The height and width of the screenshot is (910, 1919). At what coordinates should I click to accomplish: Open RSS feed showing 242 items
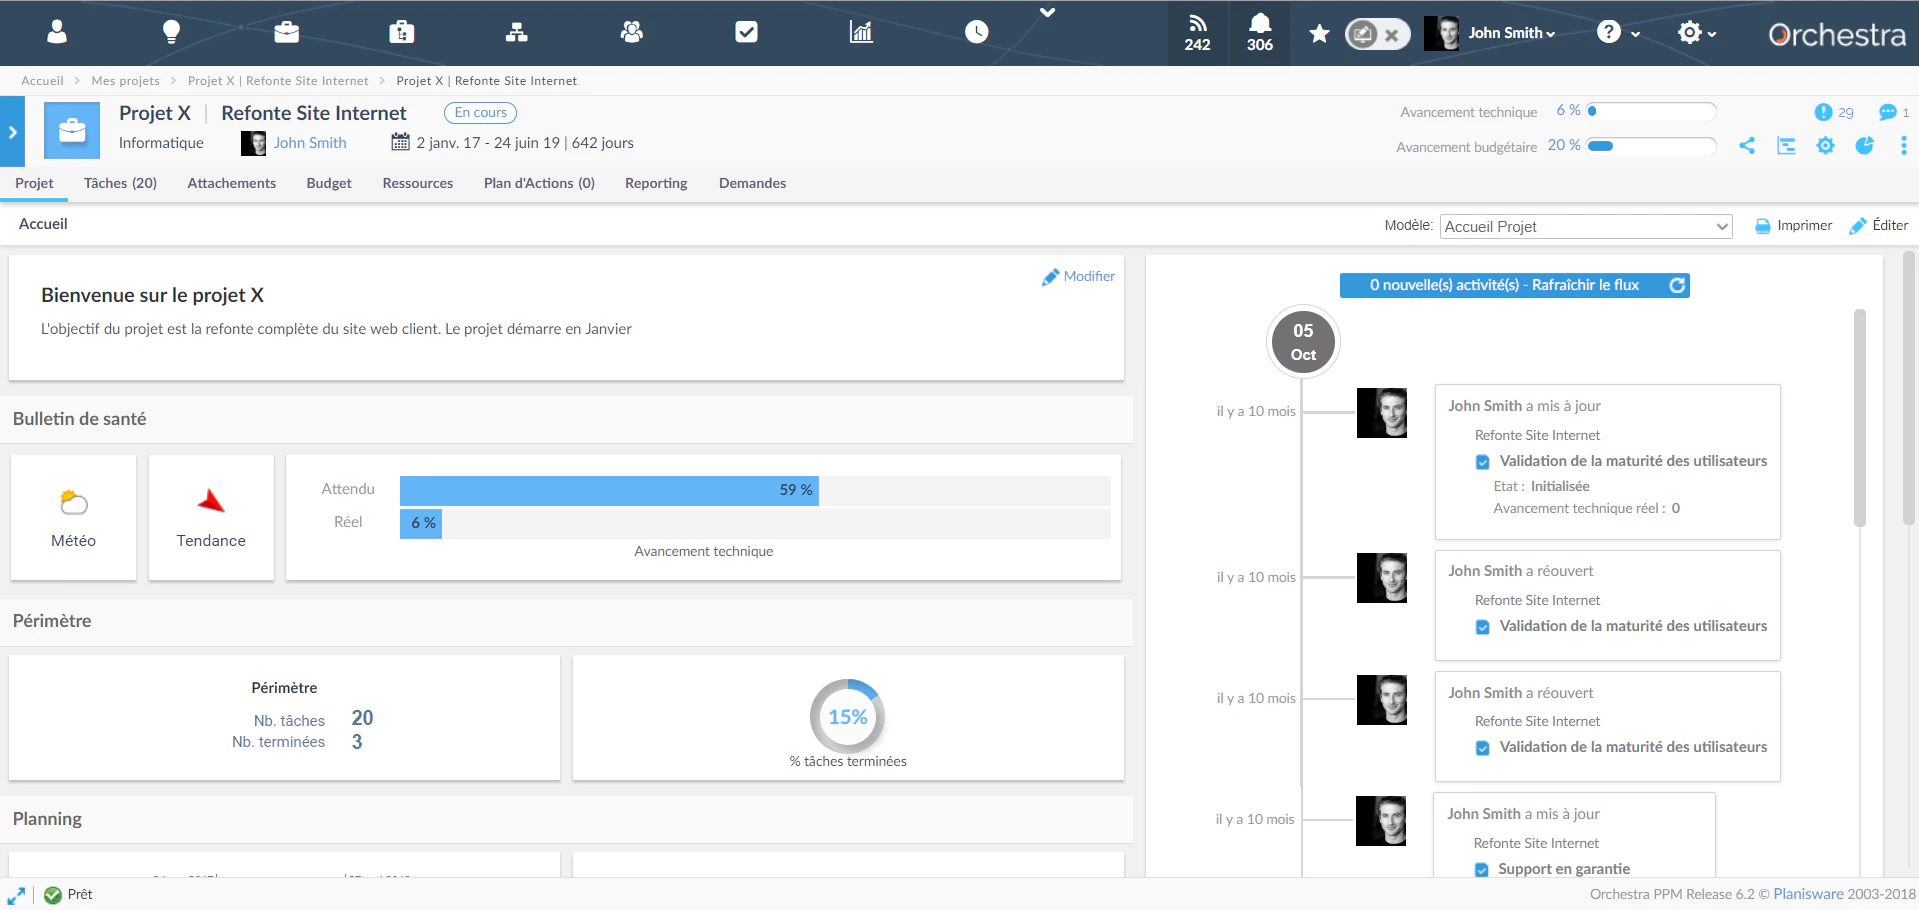click(x=1197, y=33)
